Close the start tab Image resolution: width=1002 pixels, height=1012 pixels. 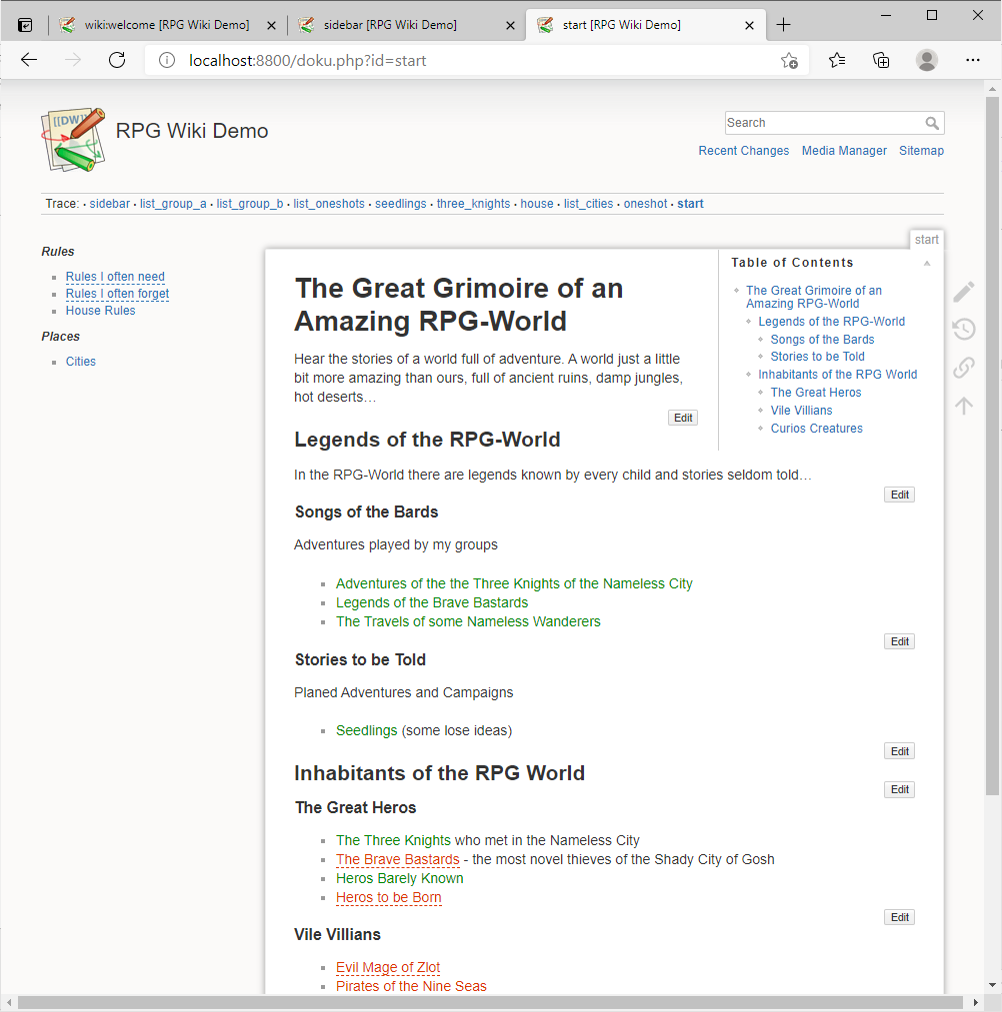coord(749,25)
